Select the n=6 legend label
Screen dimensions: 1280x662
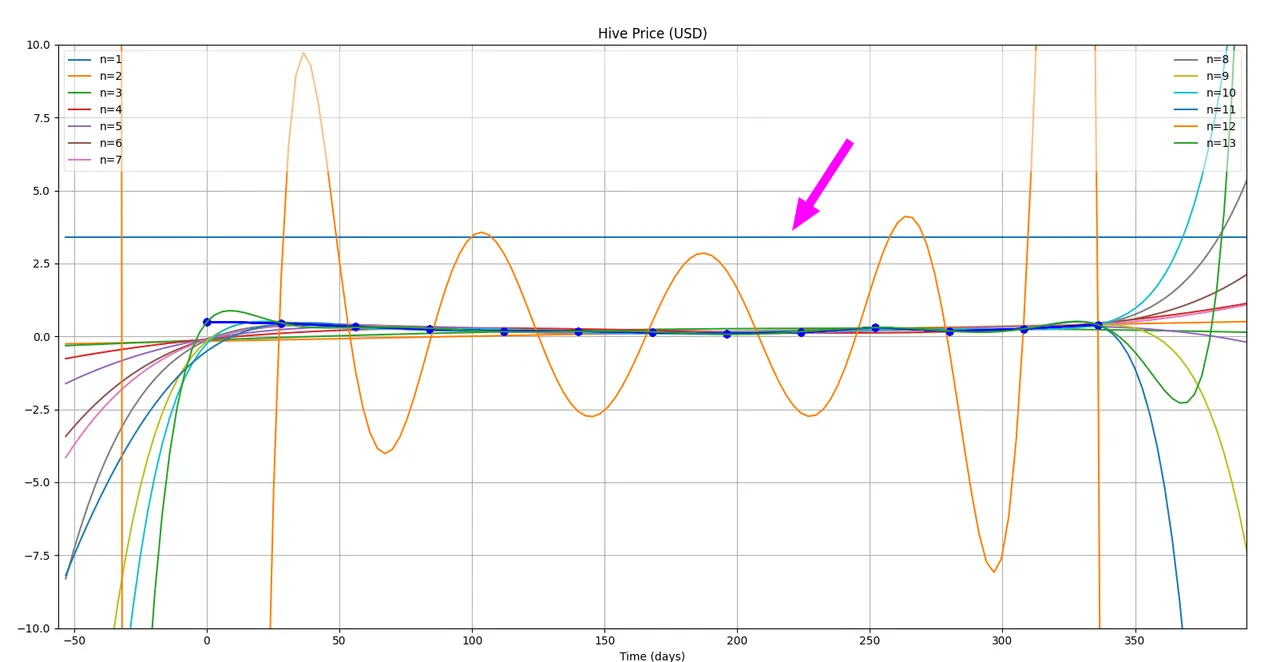click(110, 143)
